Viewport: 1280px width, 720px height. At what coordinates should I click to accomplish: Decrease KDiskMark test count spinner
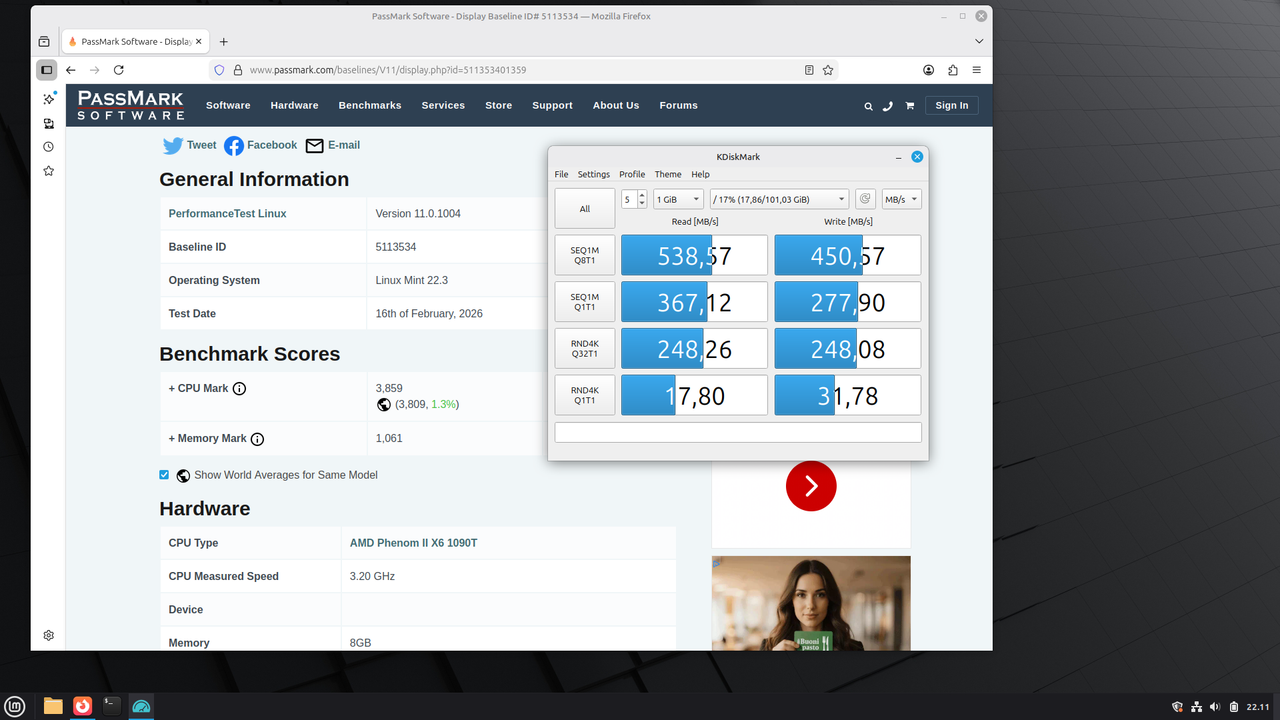tap(642, 204)
